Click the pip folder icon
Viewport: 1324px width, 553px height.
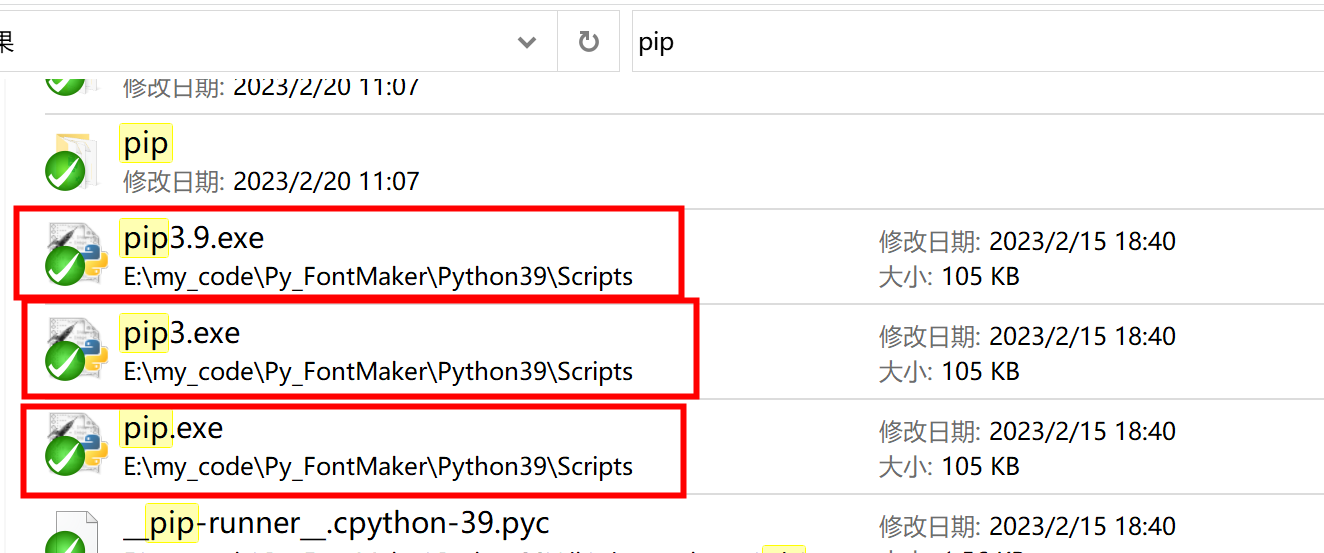[72, 160]
